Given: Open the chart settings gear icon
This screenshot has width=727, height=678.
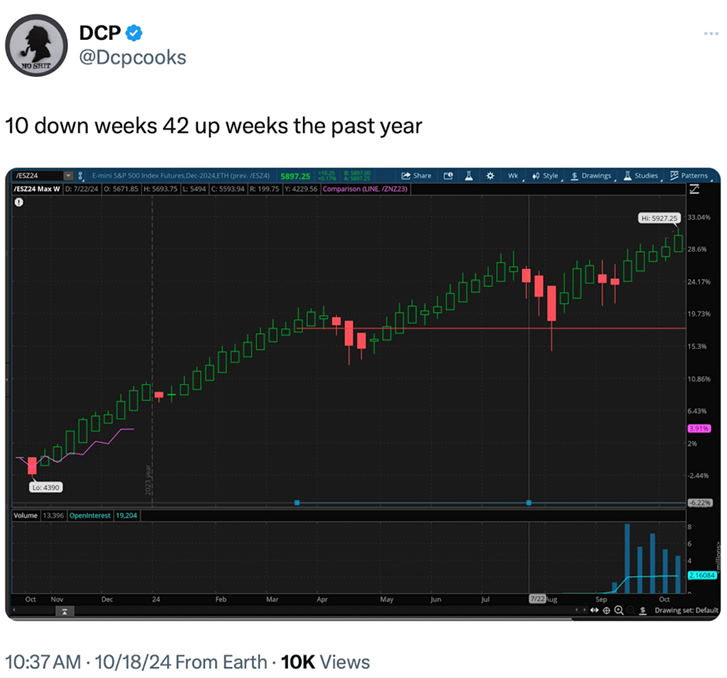Looking at the screenshot, I should tap(489, 175).
